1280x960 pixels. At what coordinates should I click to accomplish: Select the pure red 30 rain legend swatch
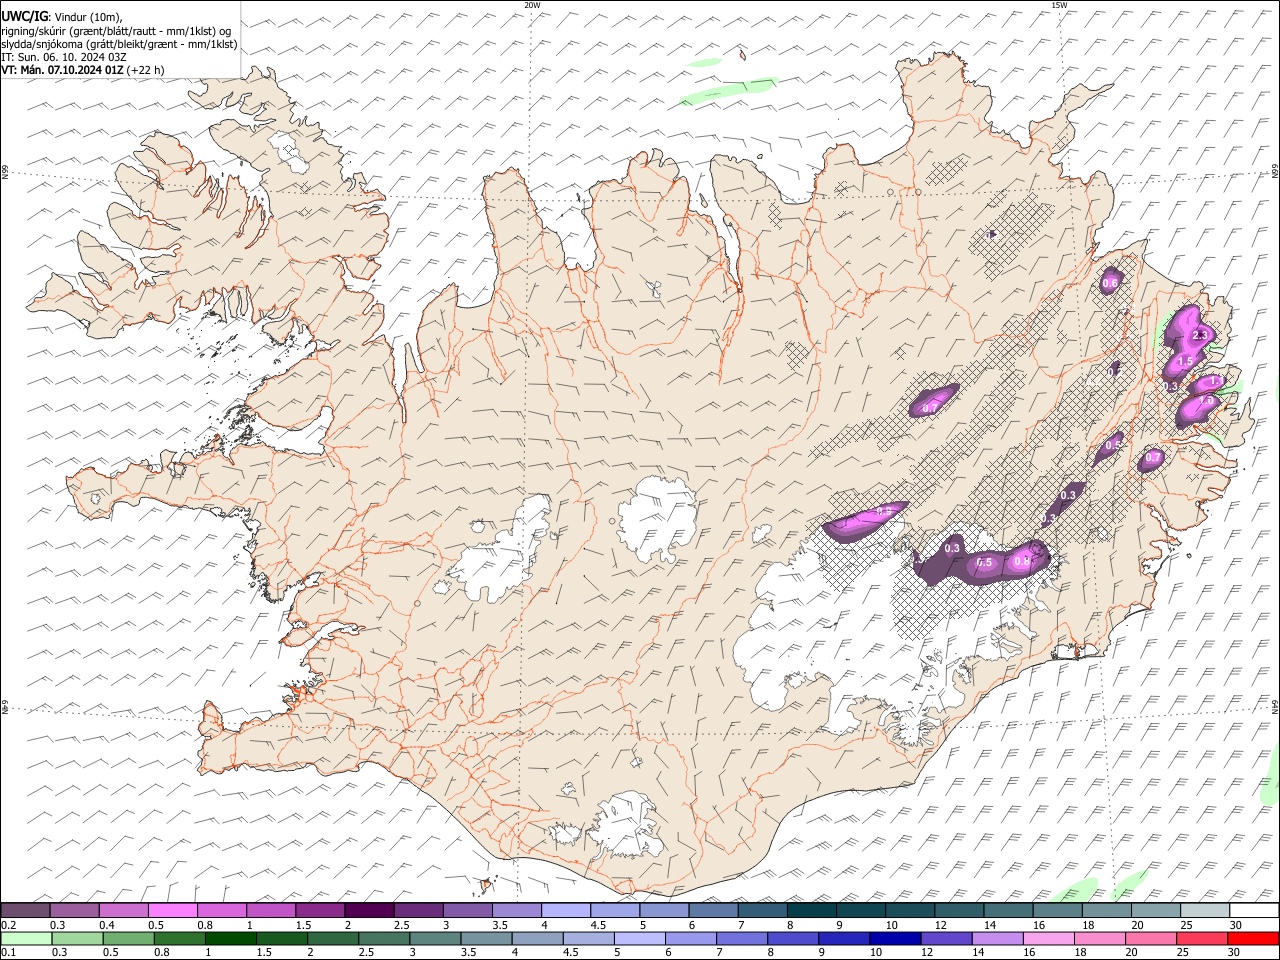[1253, 940]
